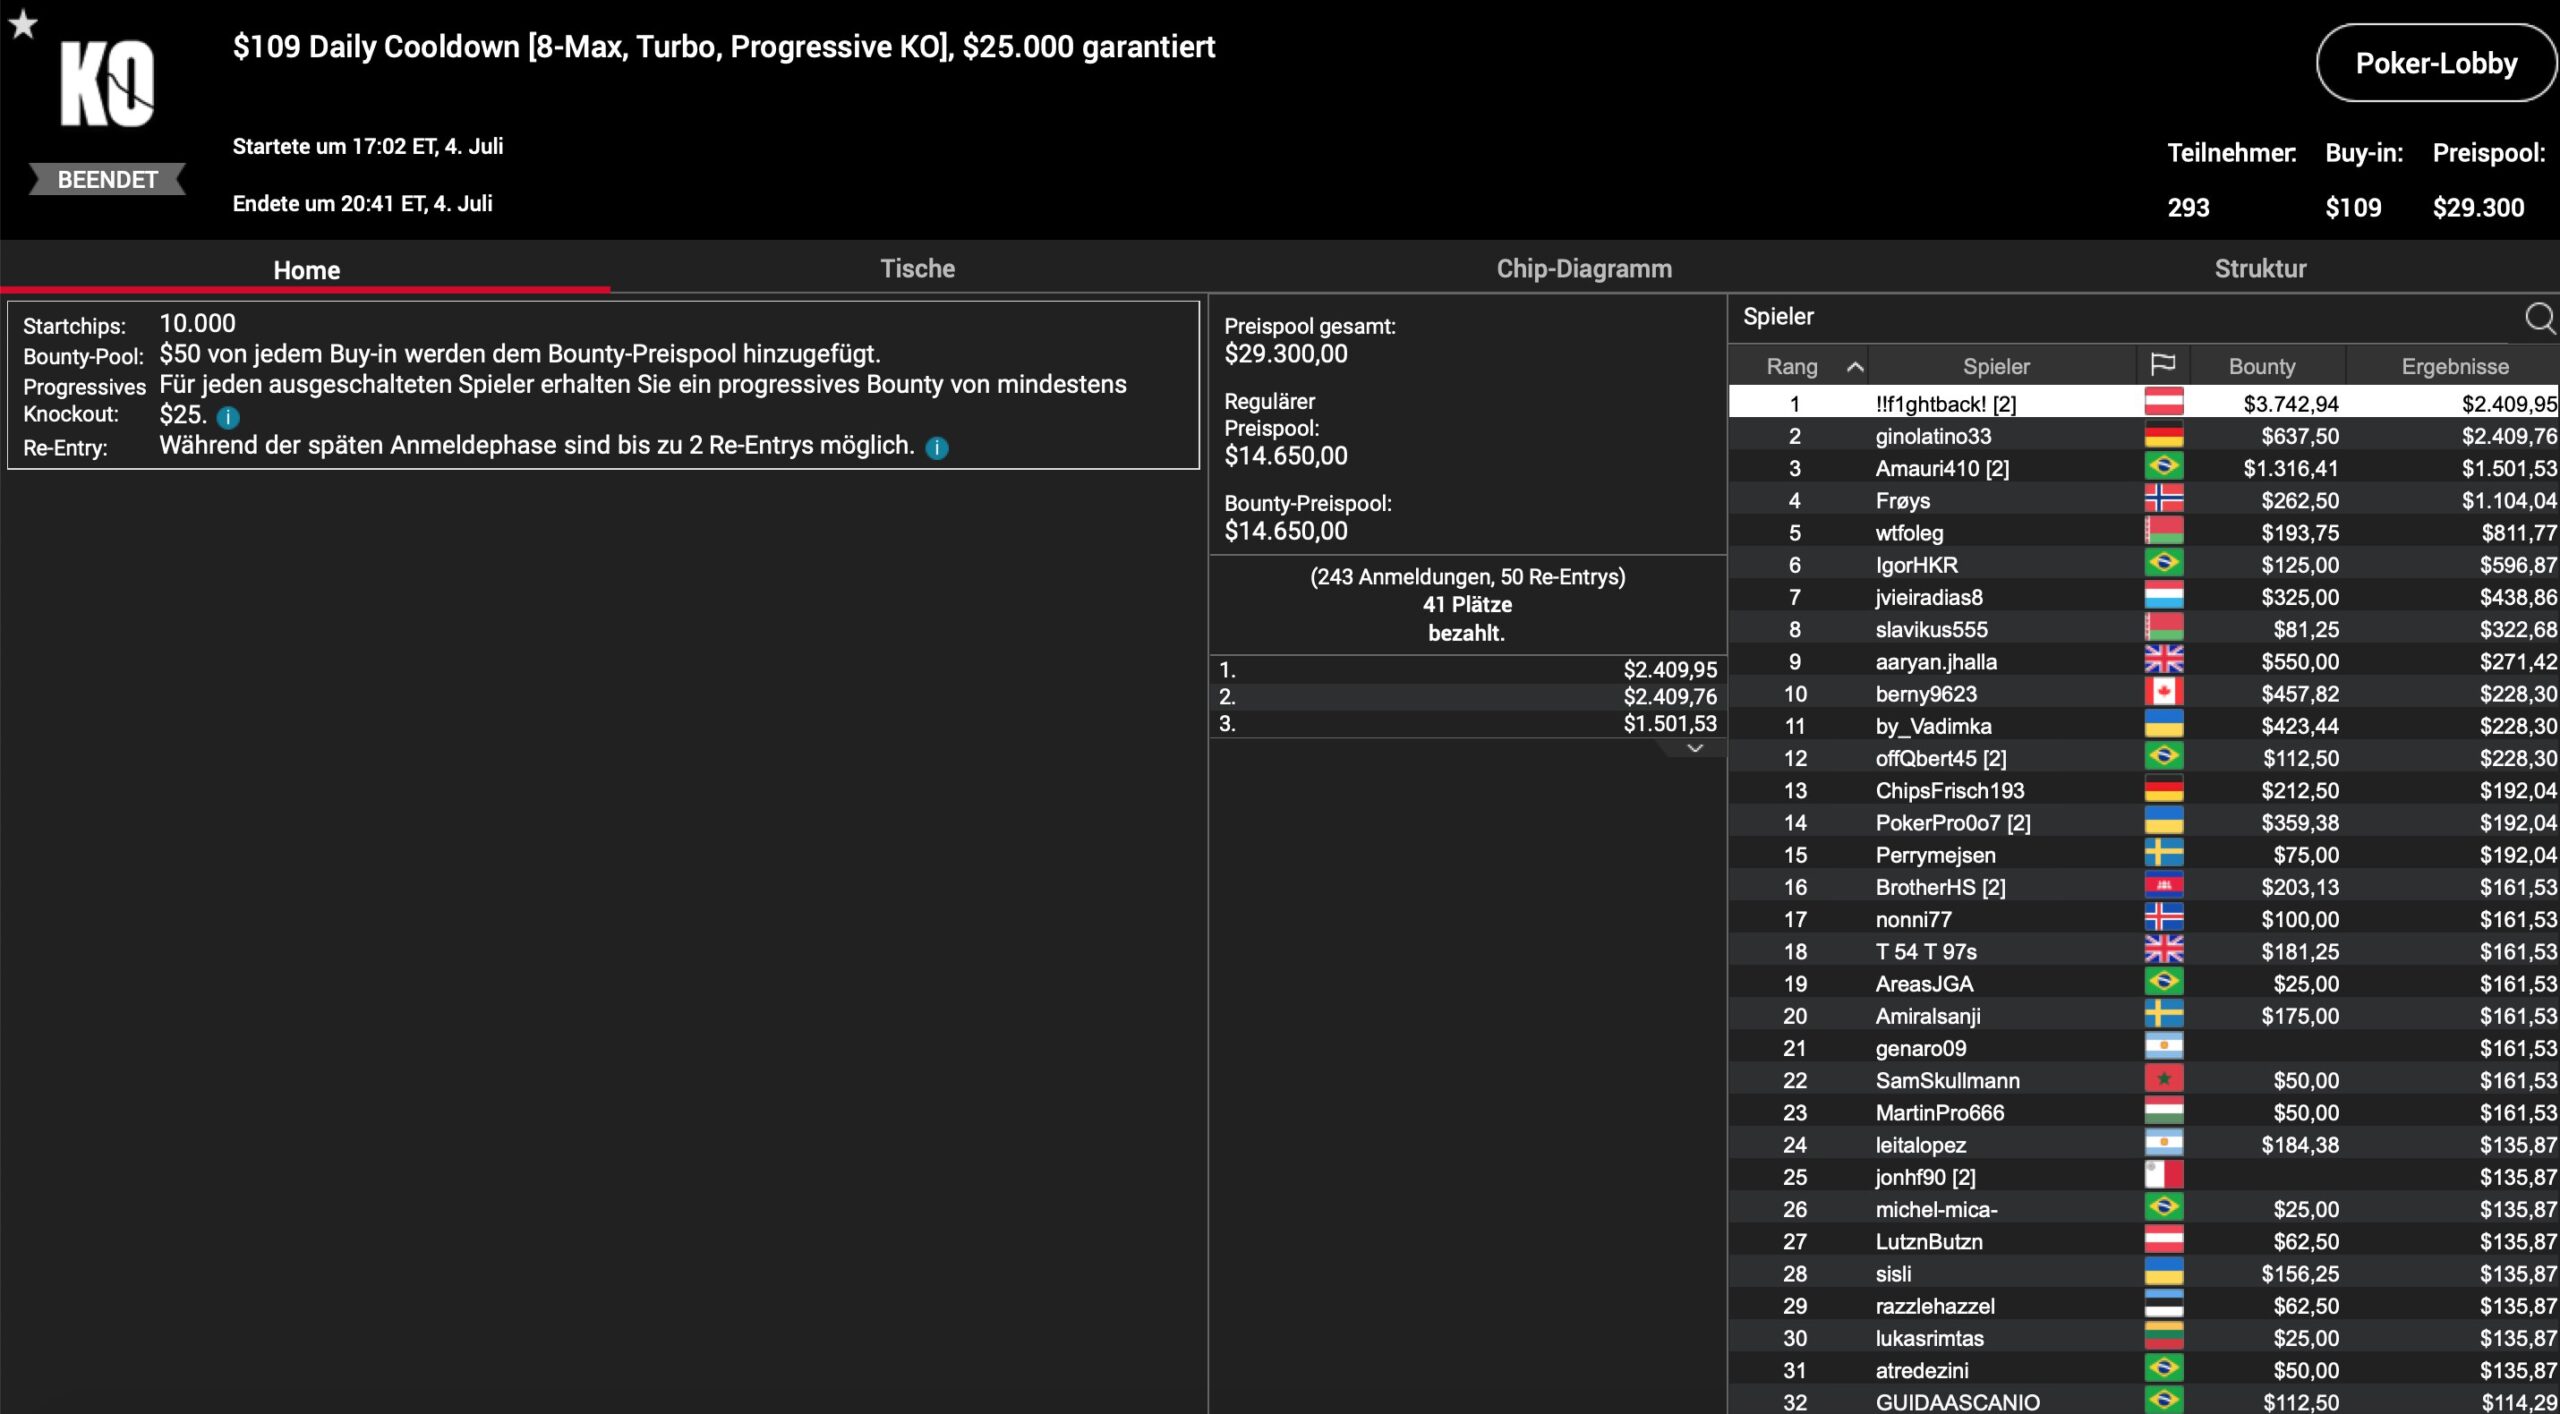Go to the Struktur tab
Viewport: 2560px width, 1414px height.
pyautogui.click(x=2260, y=269)
